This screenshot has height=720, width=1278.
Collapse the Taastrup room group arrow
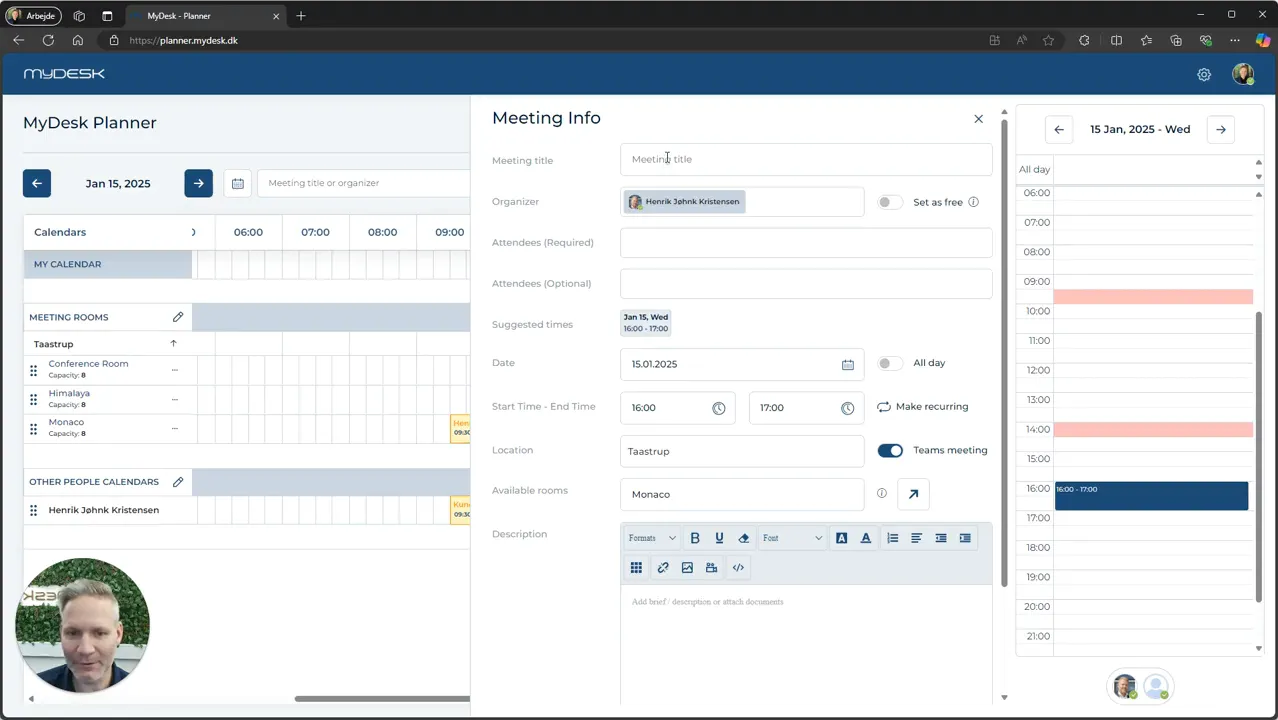click(x=173, y=344)
